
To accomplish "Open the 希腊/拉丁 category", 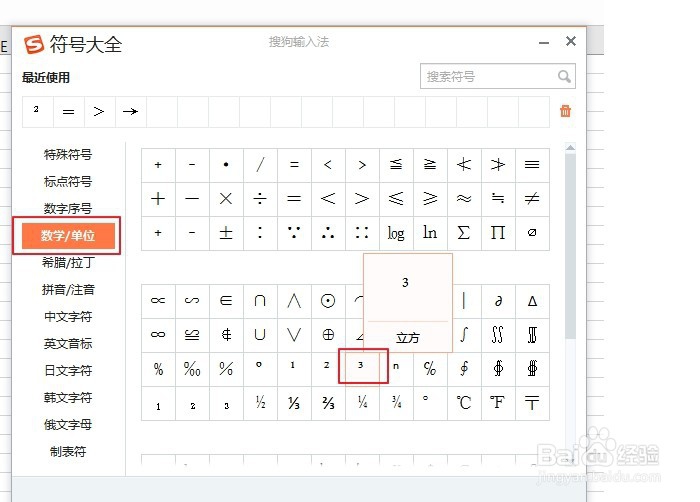I will click(x=68, y=263).
